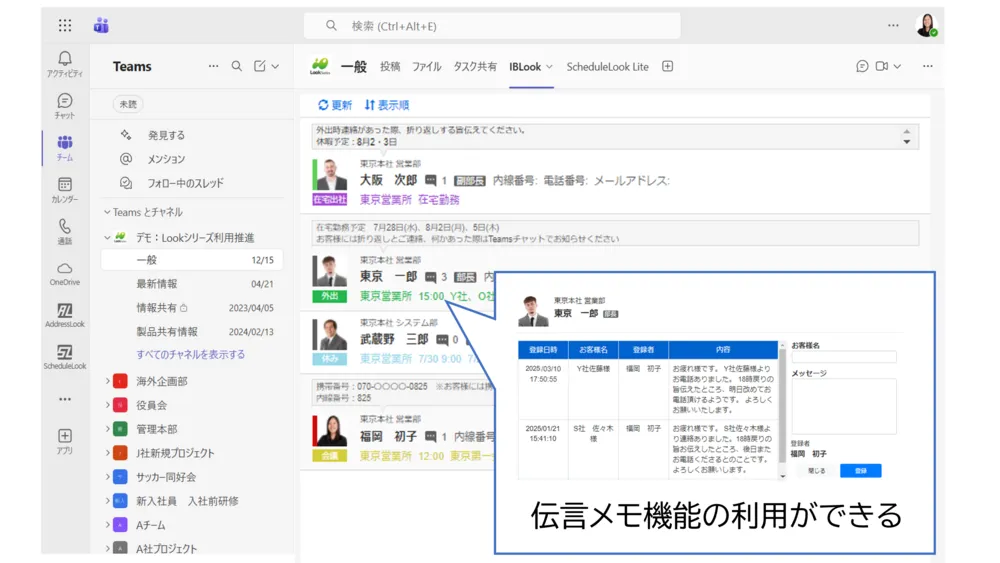Expand the サッカー同好会 team
This screenshot has height=563, width=1000.
107,477
